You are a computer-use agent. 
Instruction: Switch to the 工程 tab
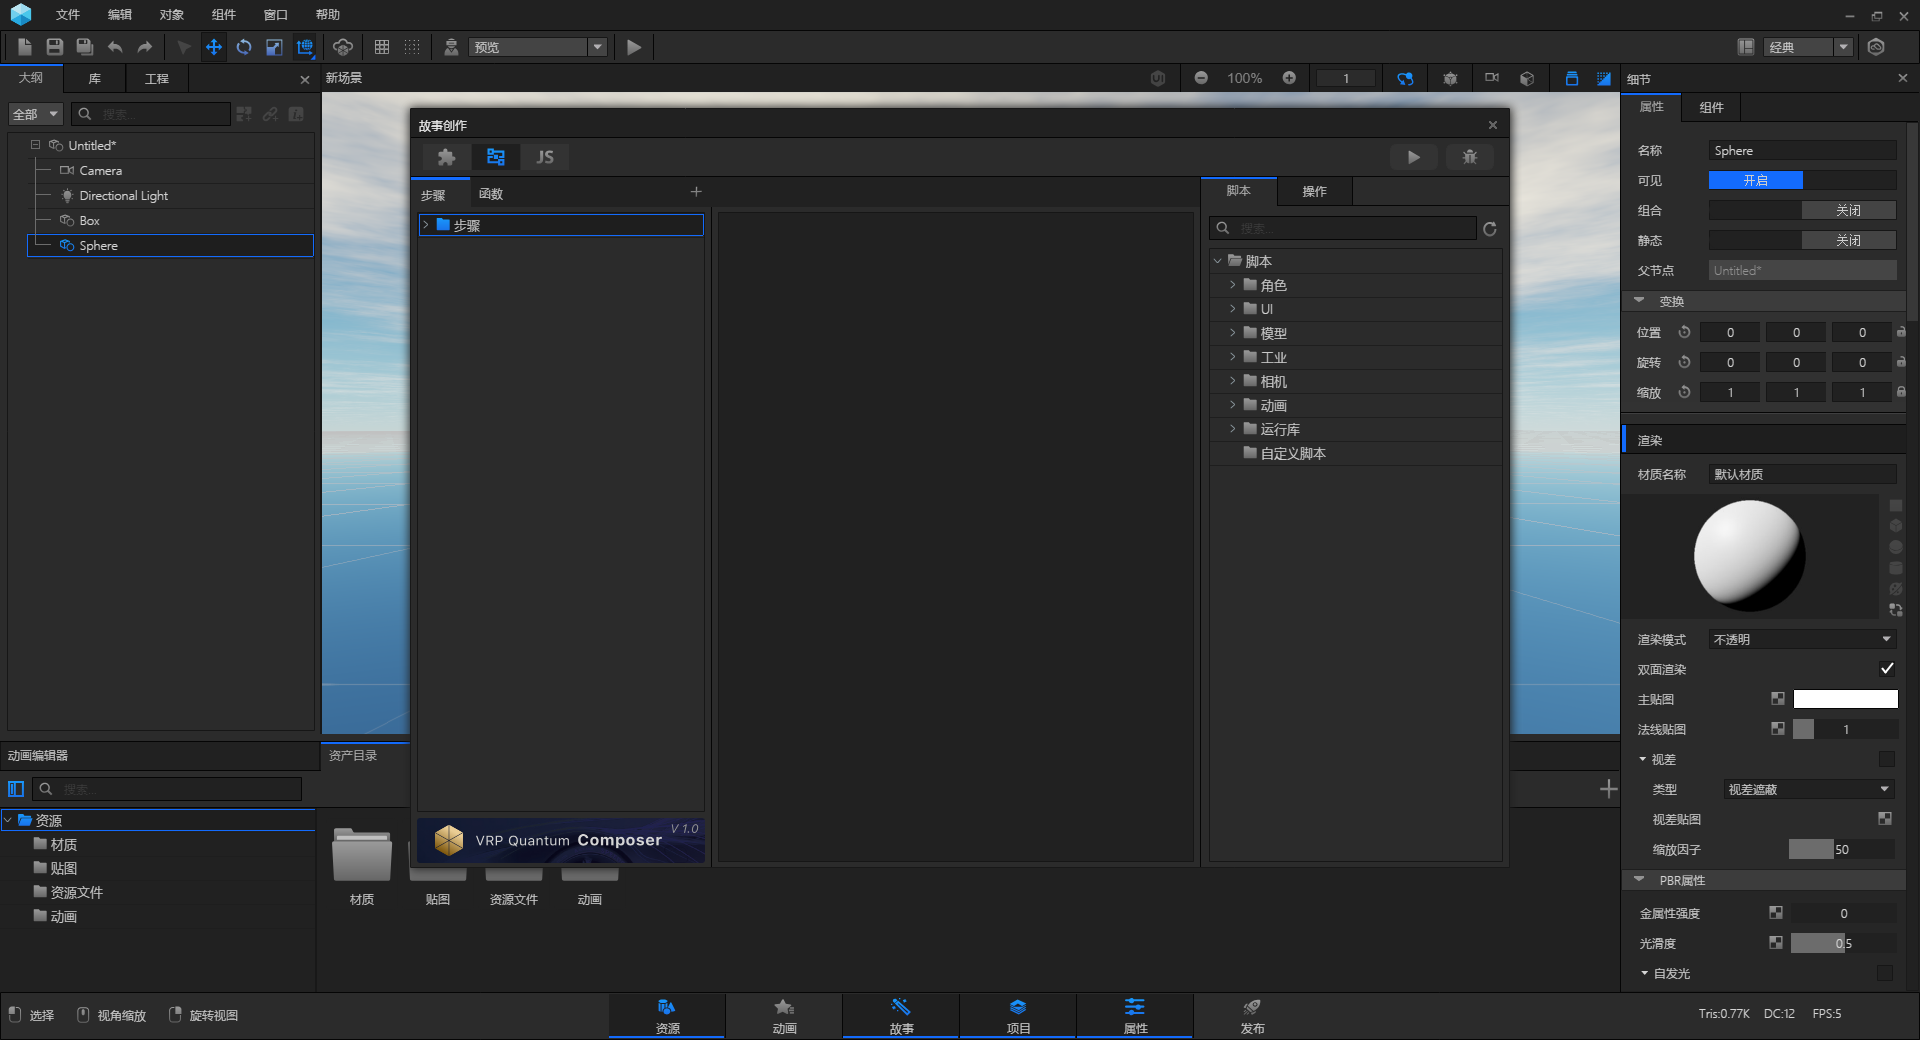tap(157, 78)
